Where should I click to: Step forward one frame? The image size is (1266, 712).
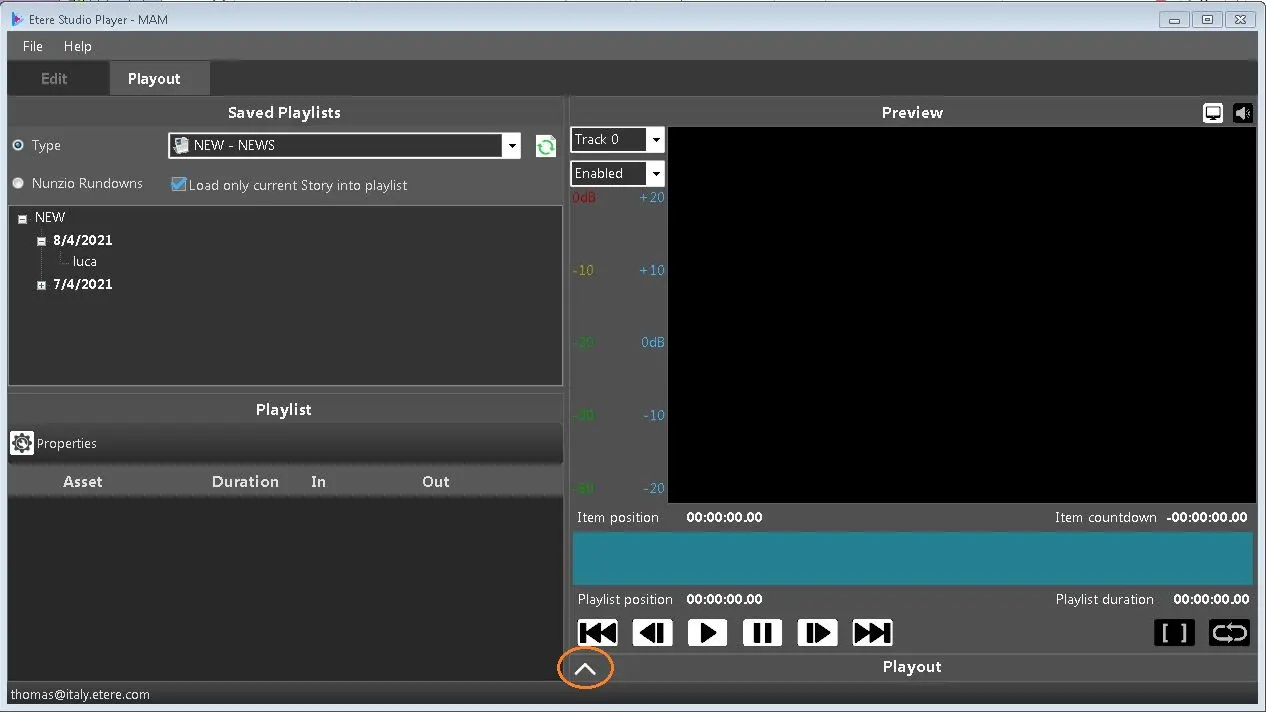pos(817,633)
